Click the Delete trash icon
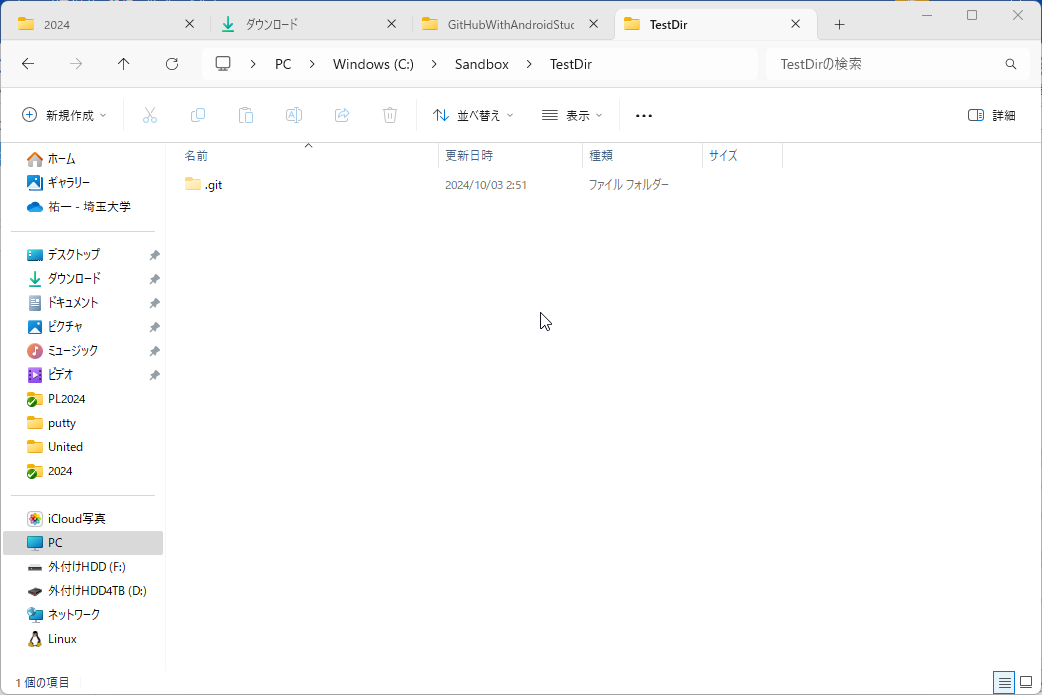The width and height of the screenshot is (1042, 695). coord(390,115)
